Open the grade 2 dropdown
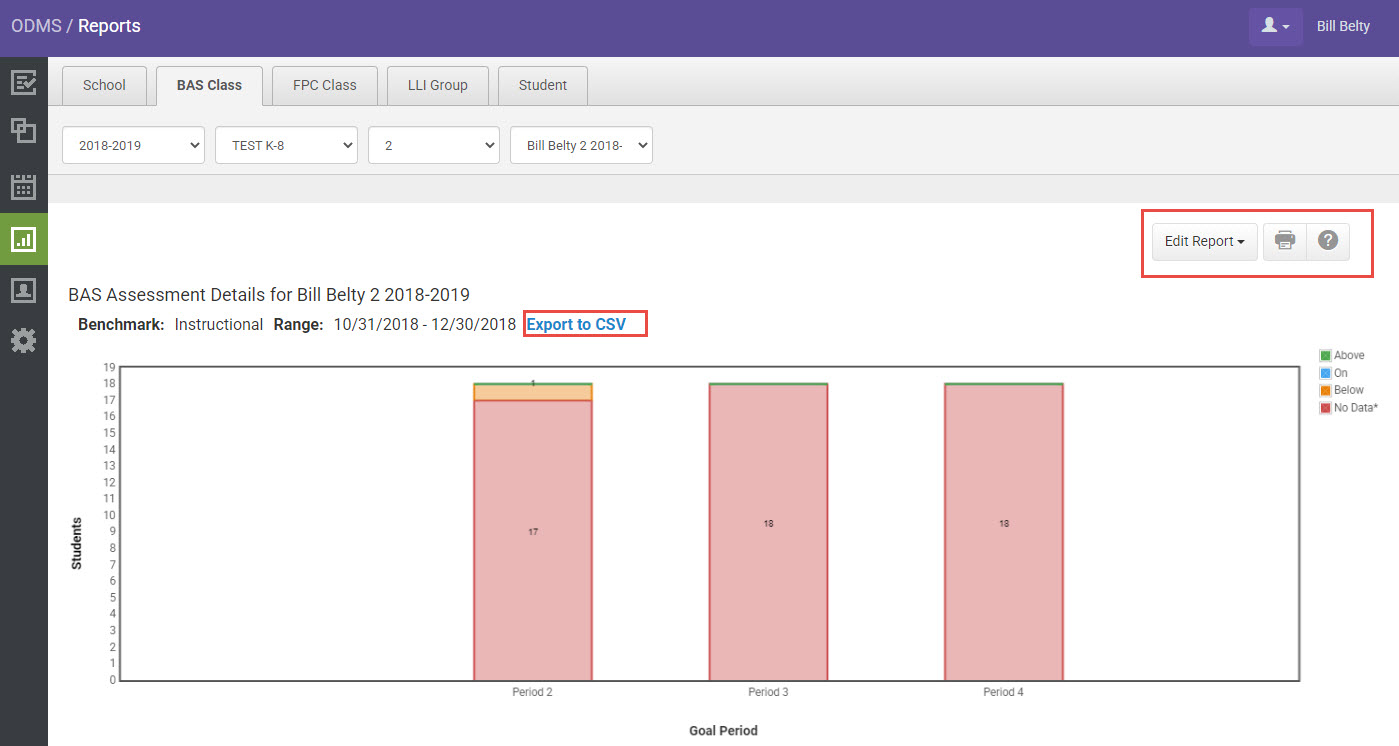 coord(434,145)
